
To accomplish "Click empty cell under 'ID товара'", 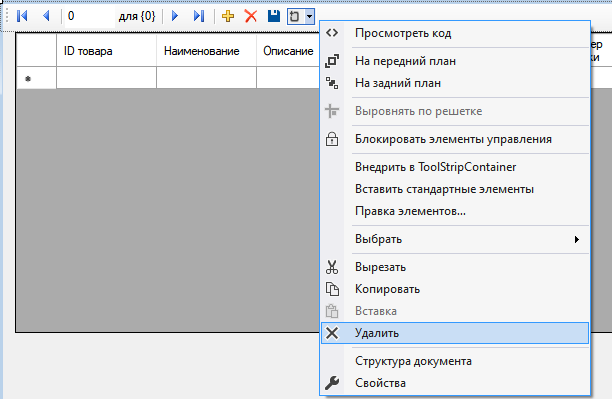I will [107, 78].
